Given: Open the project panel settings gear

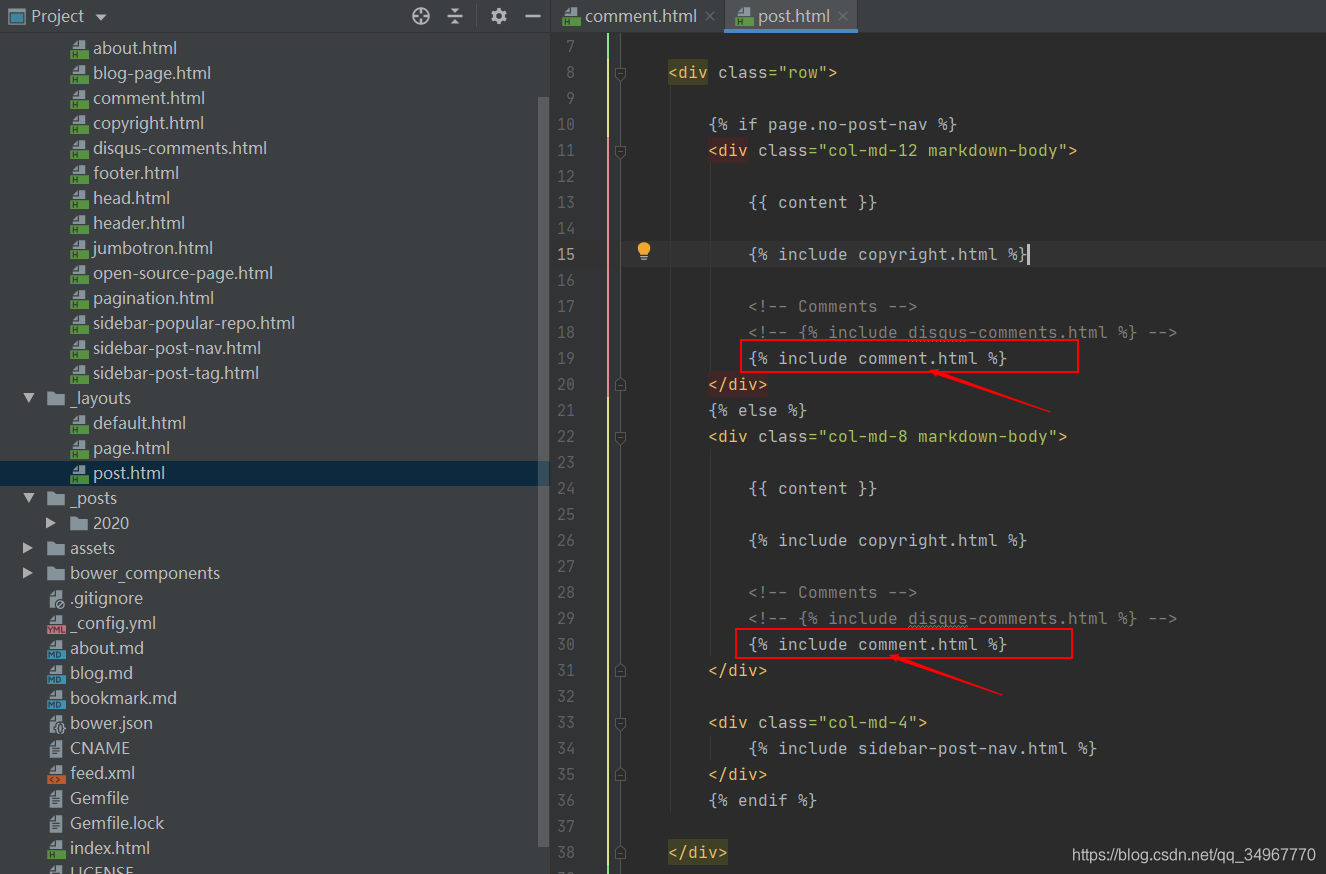Looking at the screenshot, I should pyautogui.click(x=499, y=16).
